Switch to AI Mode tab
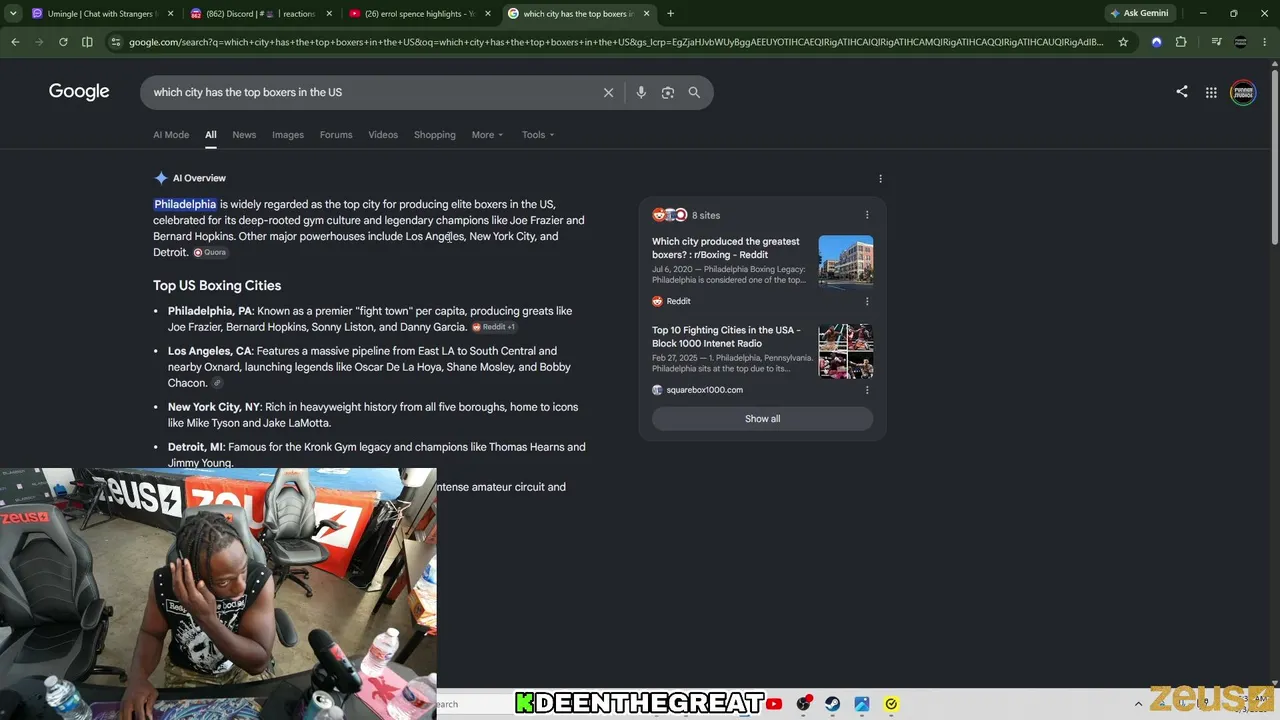This screenshot has width=1280, height=720. pyautogui.click(x=171, y=135)
